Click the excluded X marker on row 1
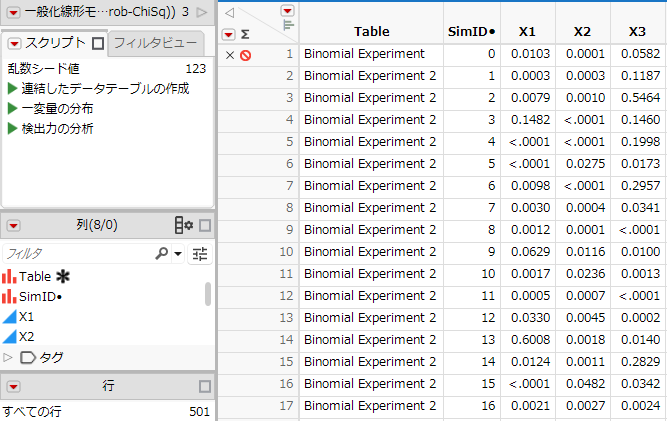The image size is (667, 421). pos(230,55)
